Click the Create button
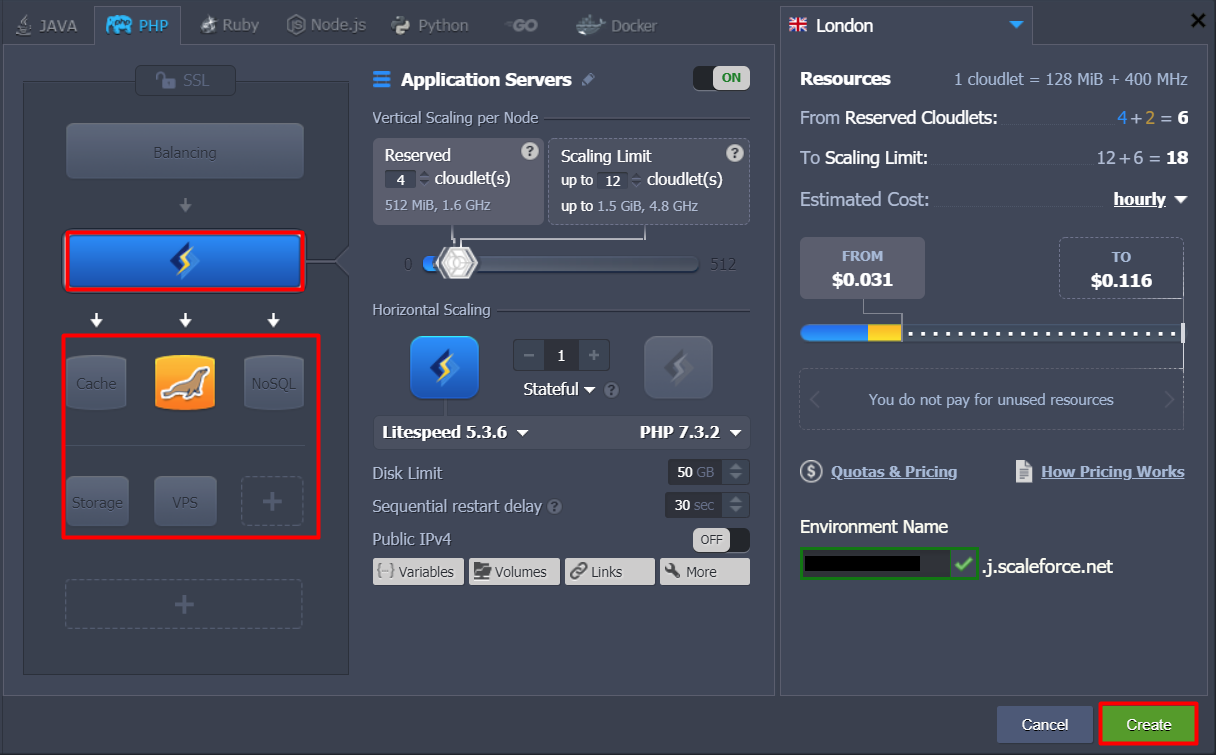 coord(1148,724)
